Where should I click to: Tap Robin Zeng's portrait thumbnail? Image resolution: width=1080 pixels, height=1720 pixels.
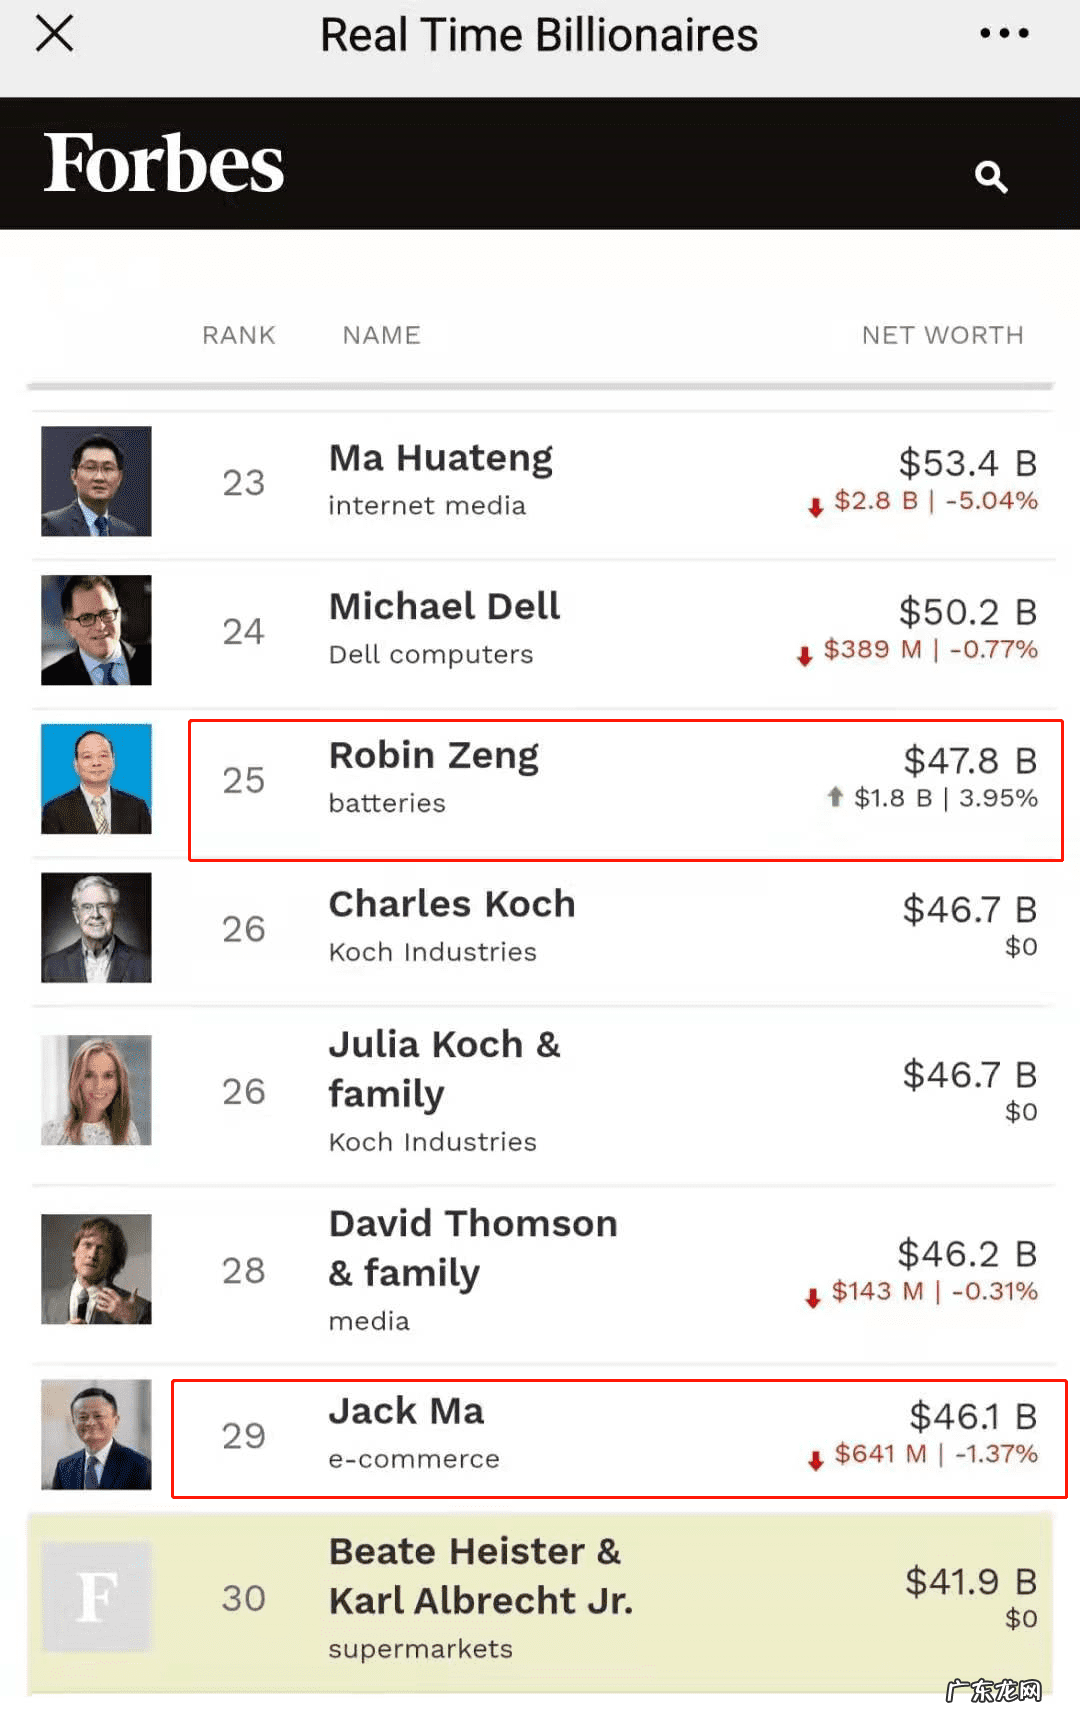(96, 779)
